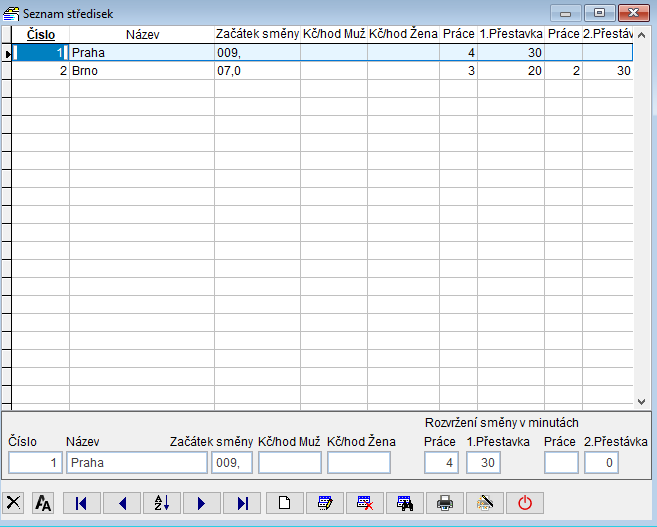657x527 pixels.
Task: Click the red power exit icon
Action: coord(525,503)
